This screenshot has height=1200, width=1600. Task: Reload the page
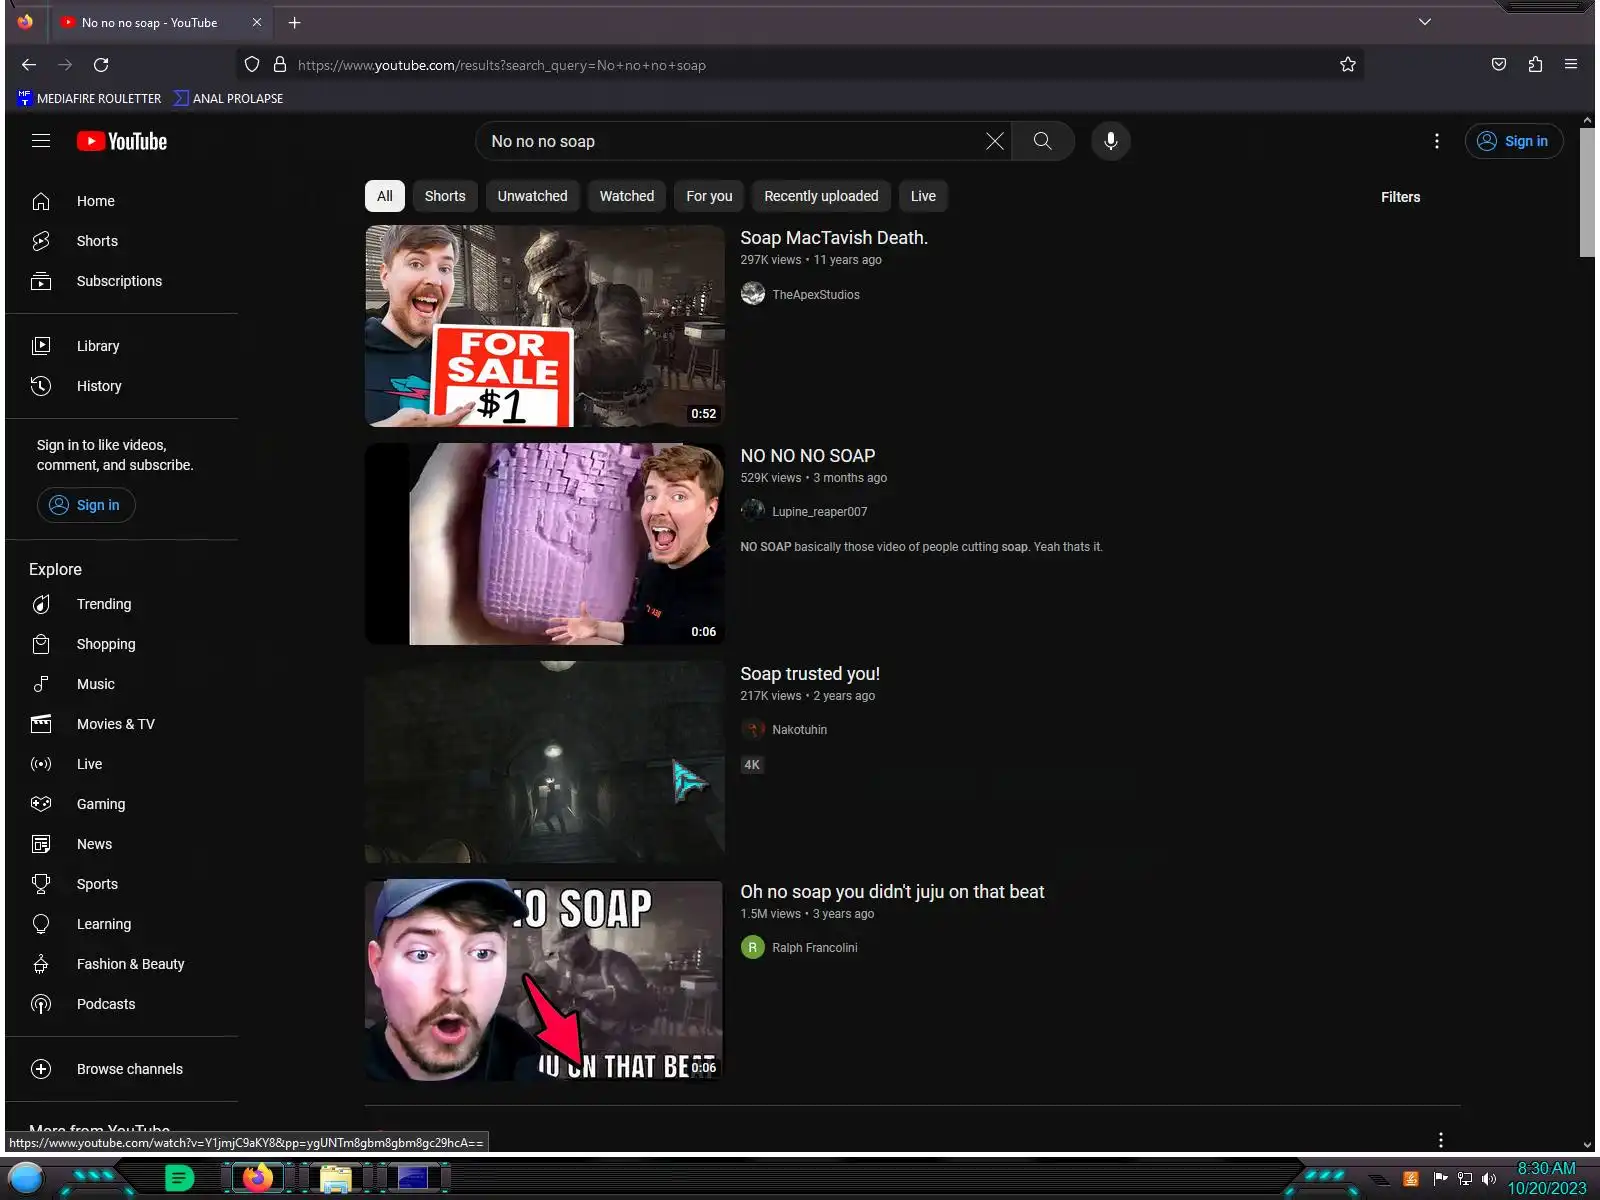point(101,65)
